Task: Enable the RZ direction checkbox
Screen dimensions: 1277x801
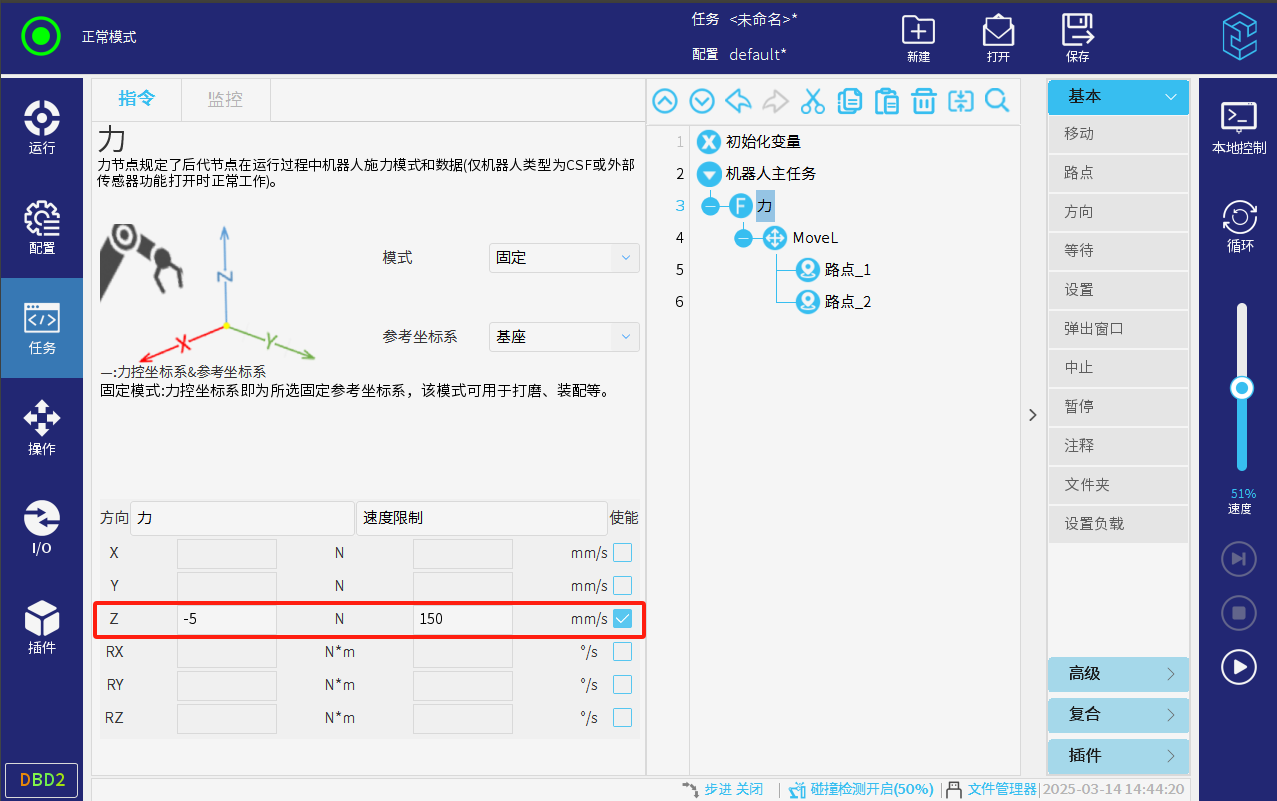Action: (622, 717)
